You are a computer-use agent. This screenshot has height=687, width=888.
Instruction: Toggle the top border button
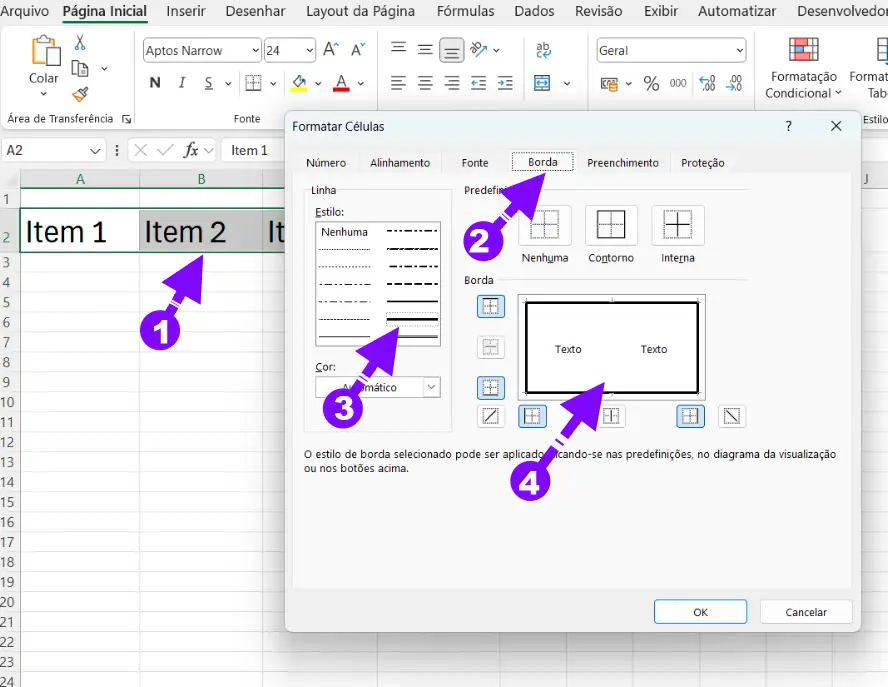pos(491,307)
